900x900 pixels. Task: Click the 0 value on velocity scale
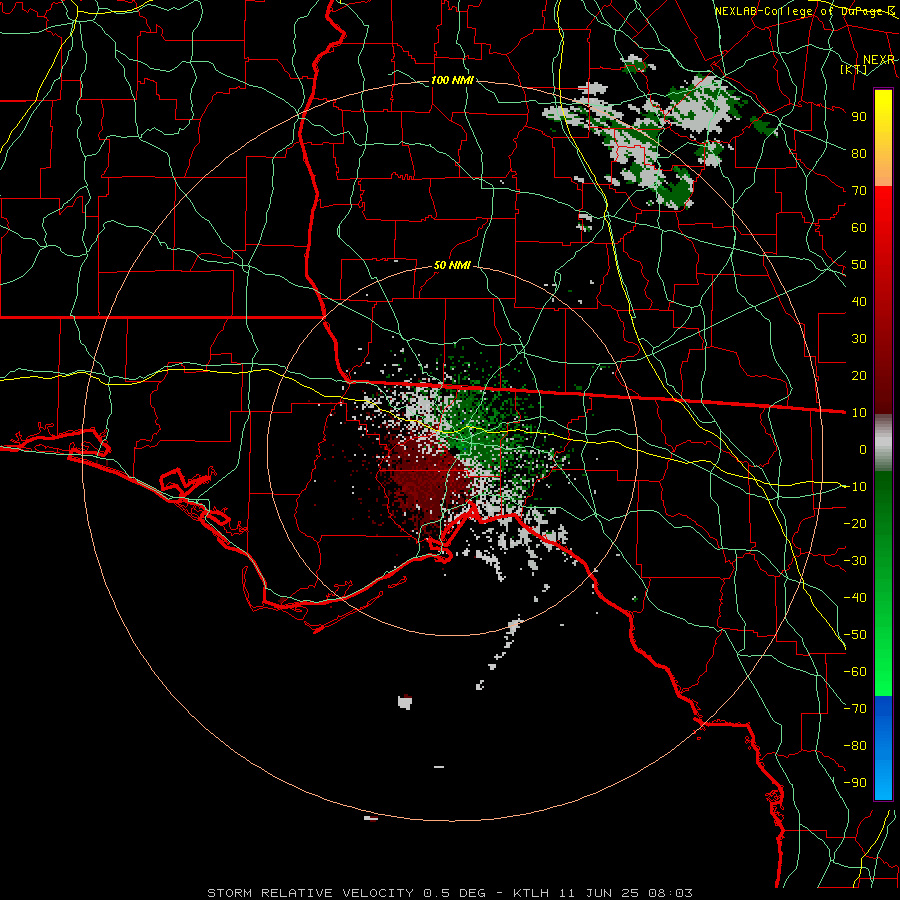pos(863,449)
